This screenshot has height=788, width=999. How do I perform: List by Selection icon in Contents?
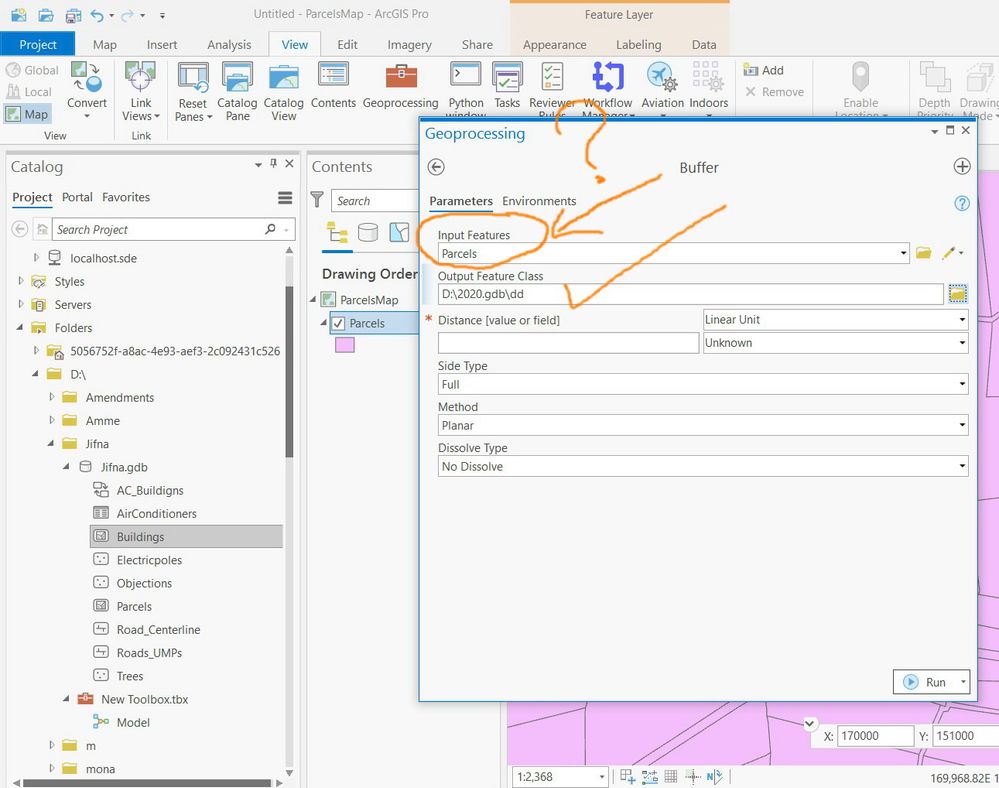pyautogui.click(x=399, y=233)
